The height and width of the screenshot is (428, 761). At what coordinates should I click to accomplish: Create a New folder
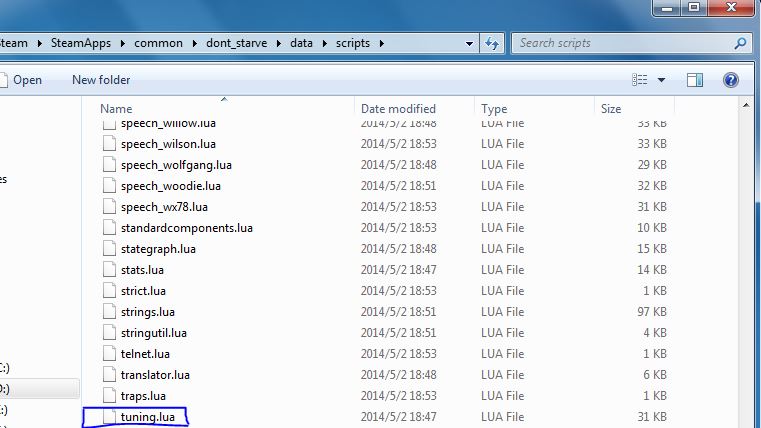101,80
